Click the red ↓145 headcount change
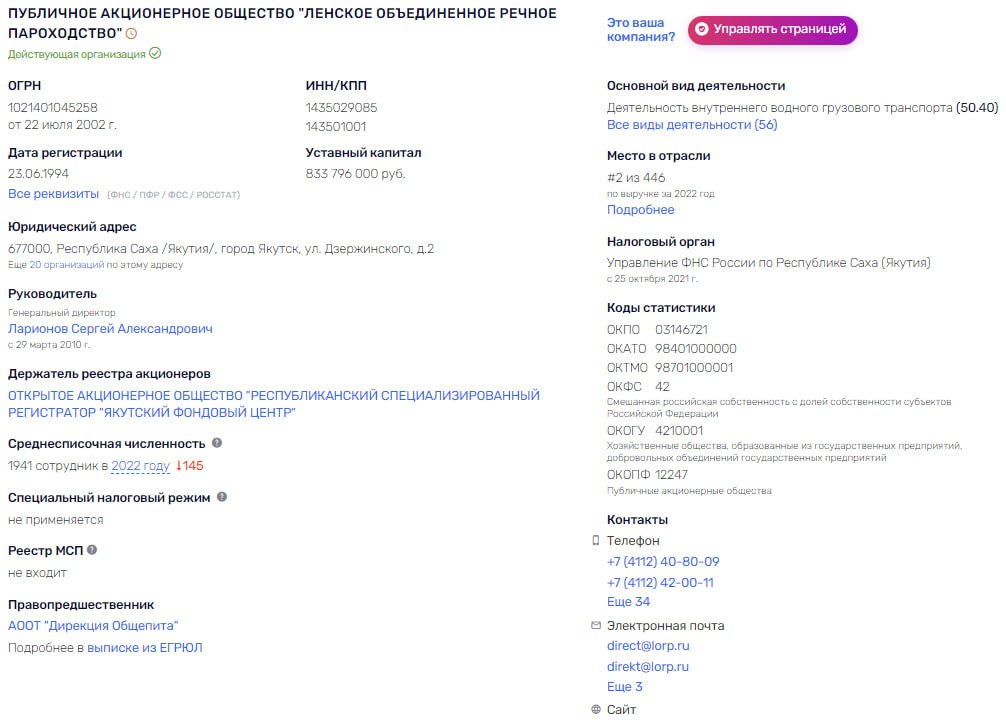The height and width of the screenshot is (724, 1006). coord(189,466)
